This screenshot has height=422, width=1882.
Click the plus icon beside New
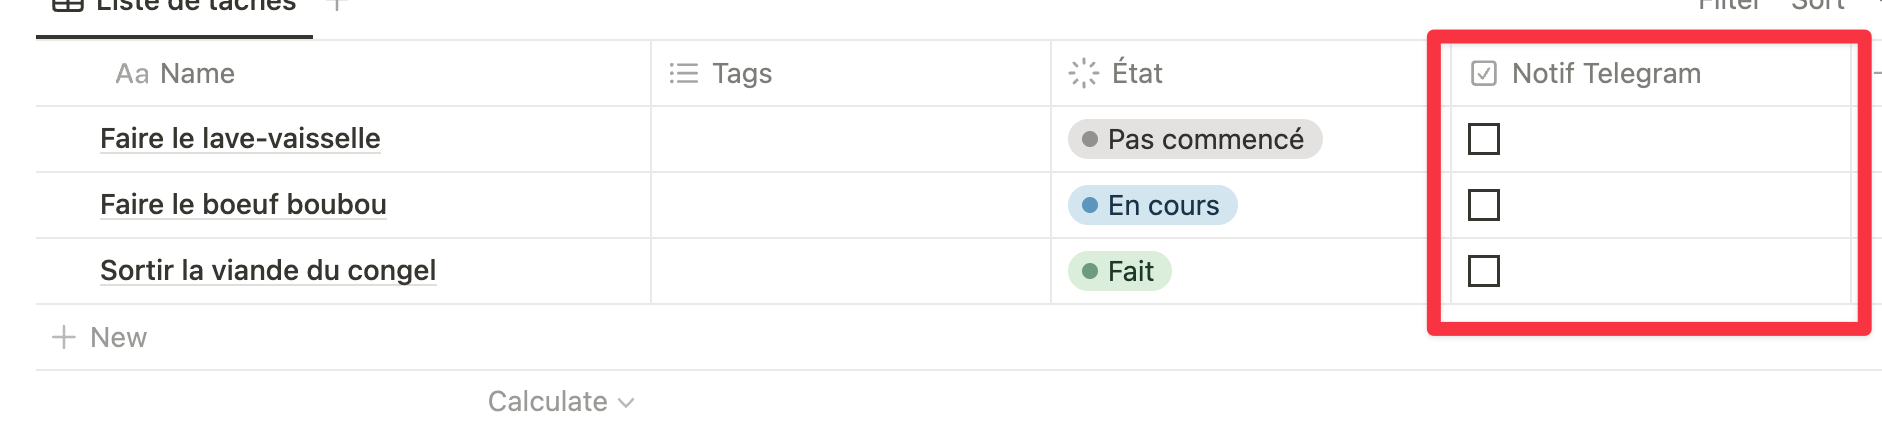(64, 338)
